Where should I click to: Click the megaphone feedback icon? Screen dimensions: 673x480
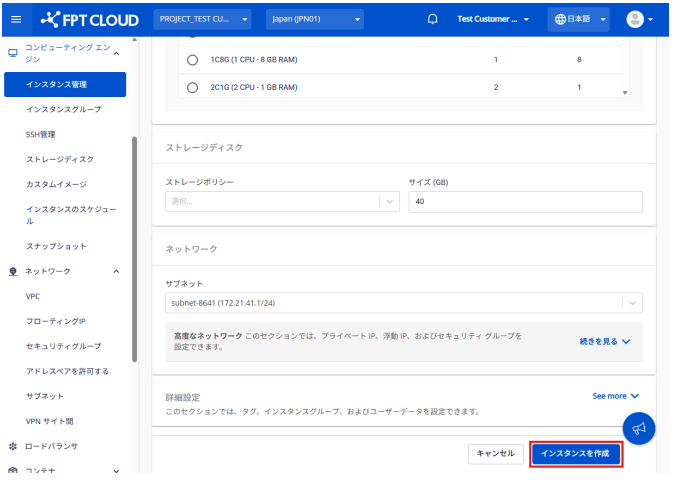[638, 427]
